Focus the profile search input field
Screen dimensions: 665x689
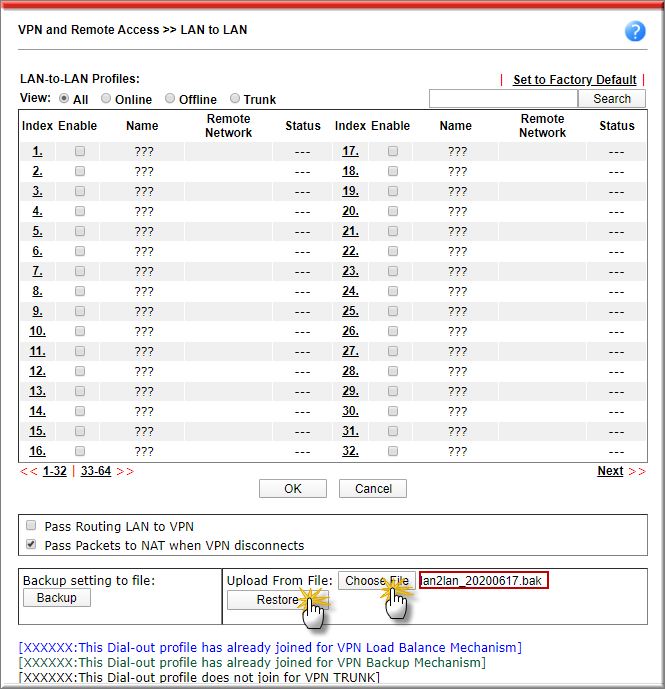coord(503,98)
